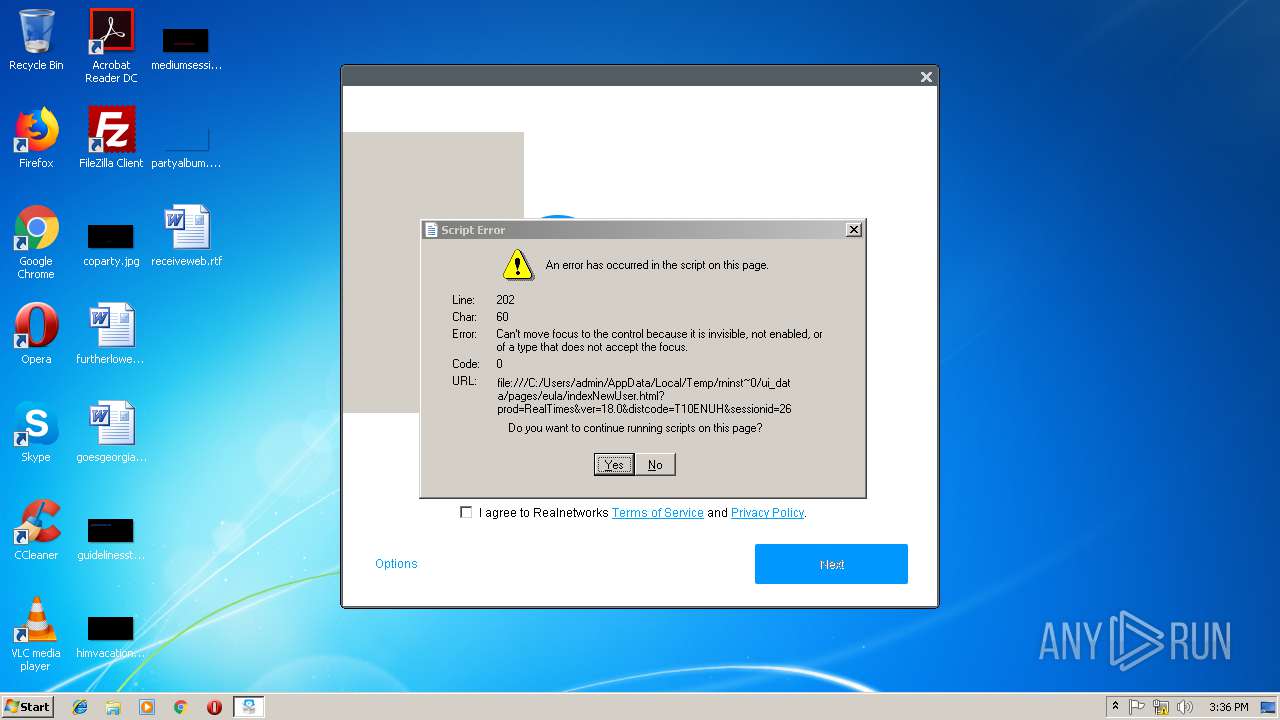Screen dimensions: 1280x720
Task: Click Yes to continue running scripts
Action: [x=614, y=464]
